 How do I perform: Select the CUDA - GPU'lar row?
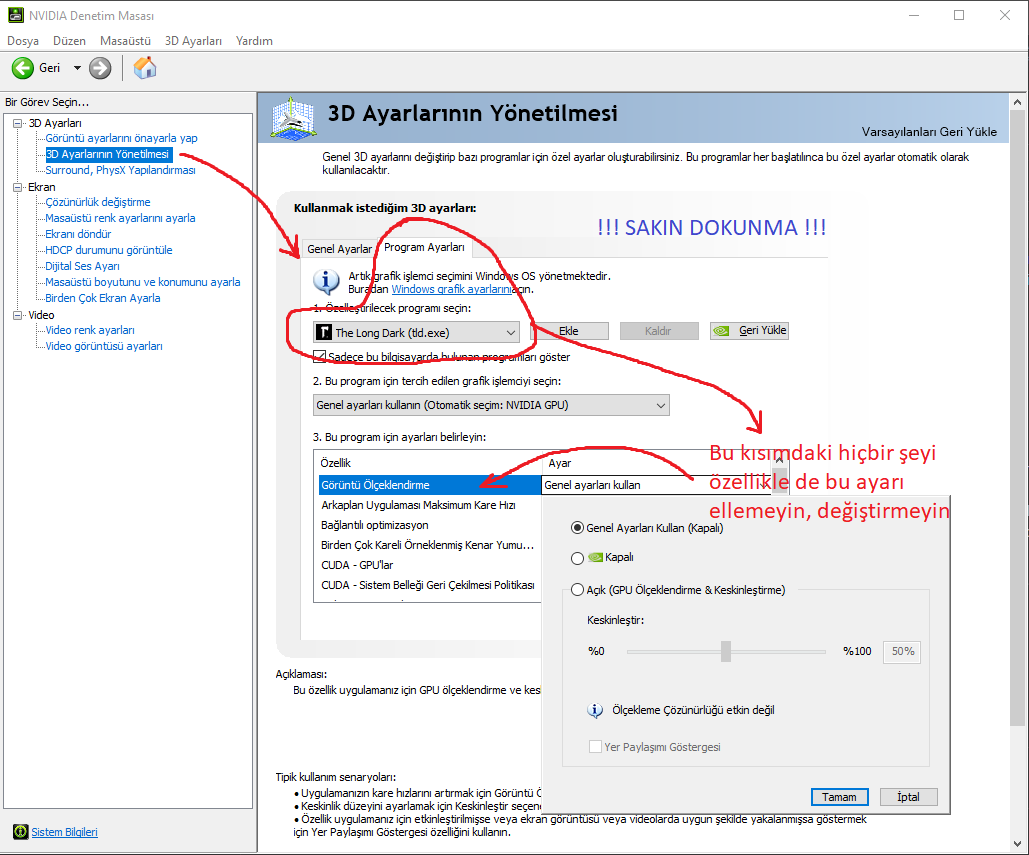point(358,566)
